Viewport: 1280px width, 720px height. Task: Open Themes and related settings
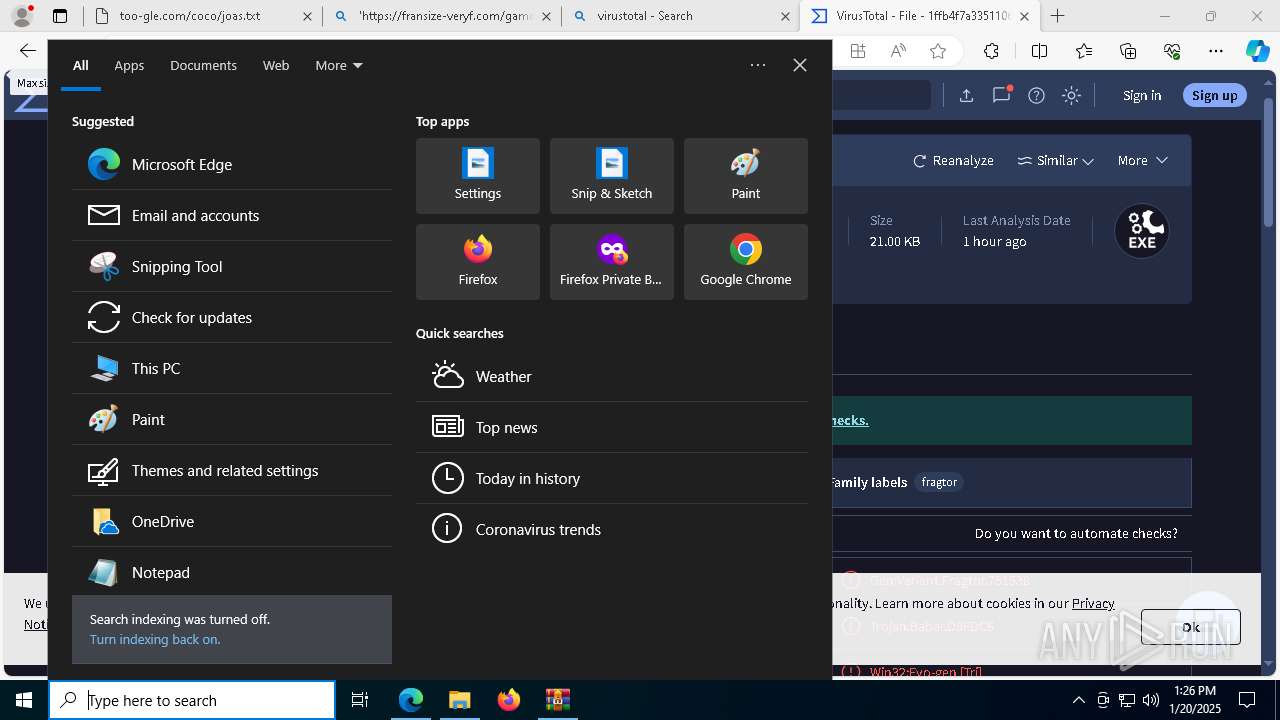232,470
